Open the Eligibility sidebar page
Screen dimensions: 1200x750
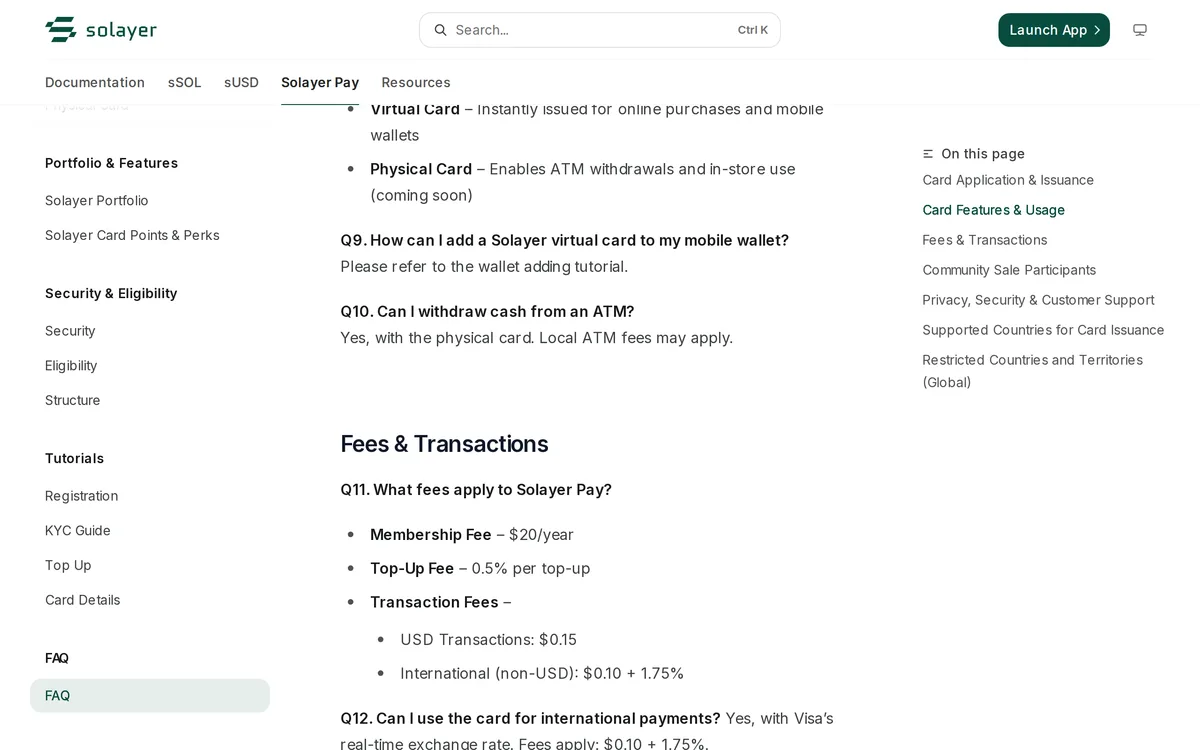pos(71,365)
